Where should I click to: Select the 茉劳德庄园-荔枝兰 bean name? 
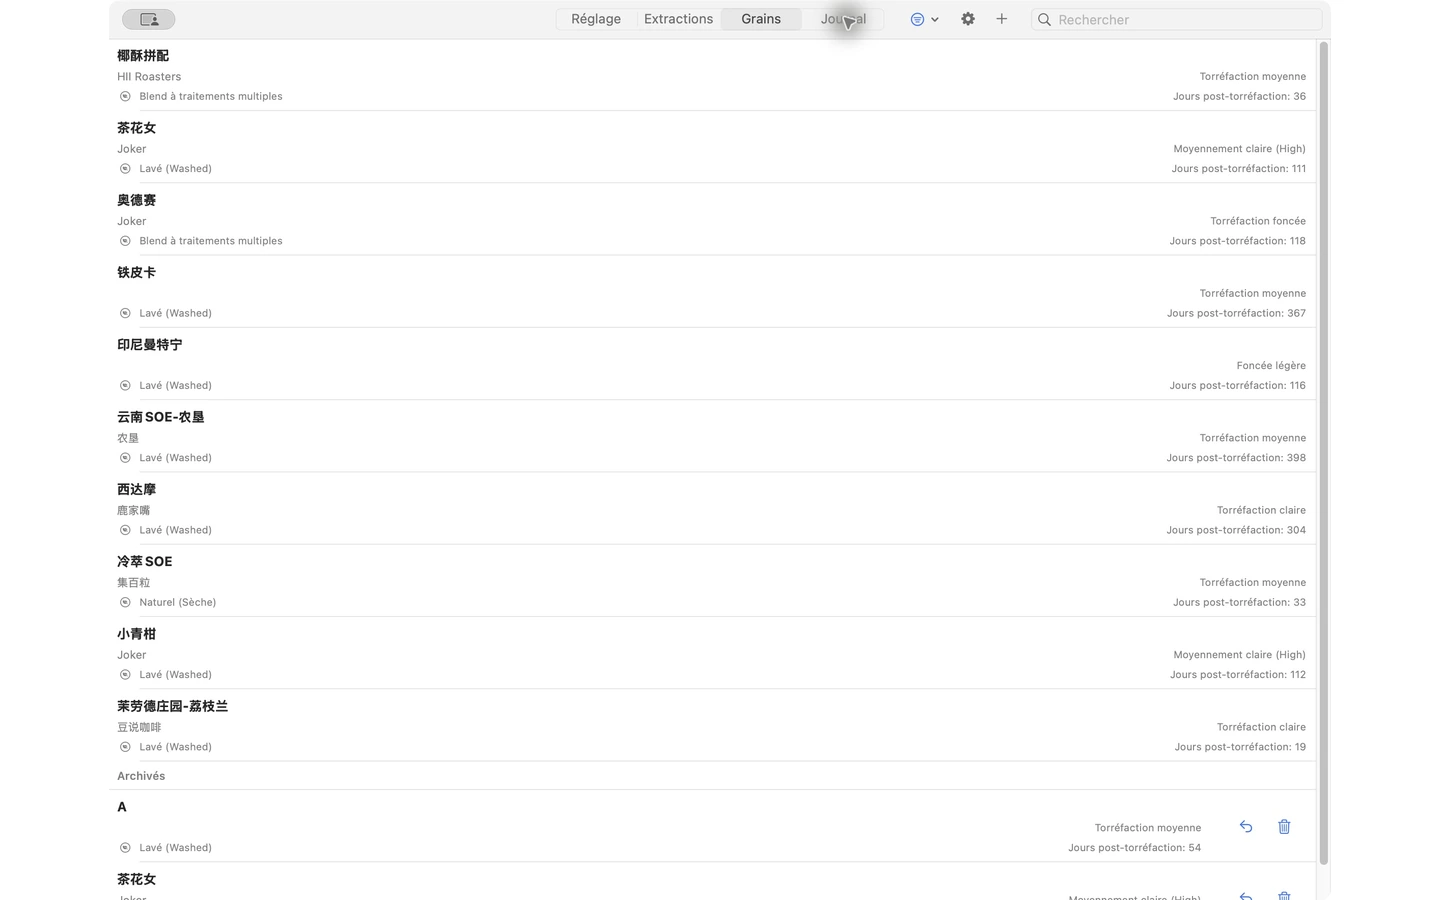(x=173, y=706)
